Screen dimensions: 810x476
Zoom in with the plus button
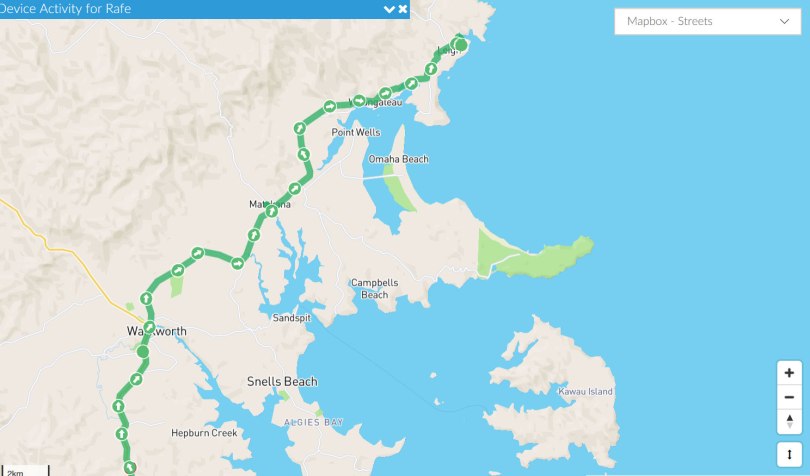pos(789,373)
